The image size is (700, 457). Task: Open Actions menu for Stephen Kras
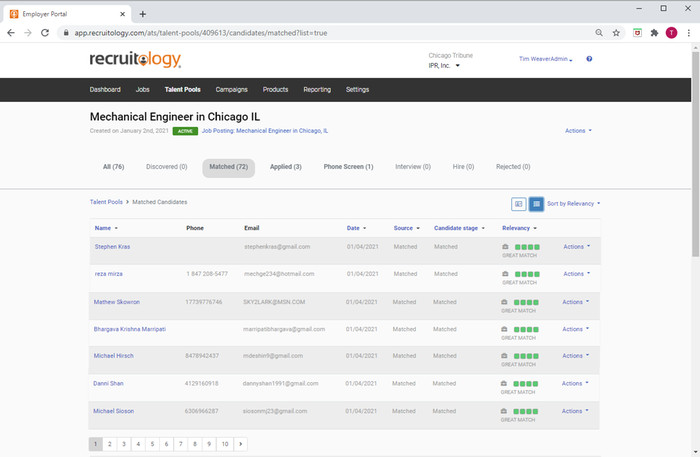[x=576, y=247]
